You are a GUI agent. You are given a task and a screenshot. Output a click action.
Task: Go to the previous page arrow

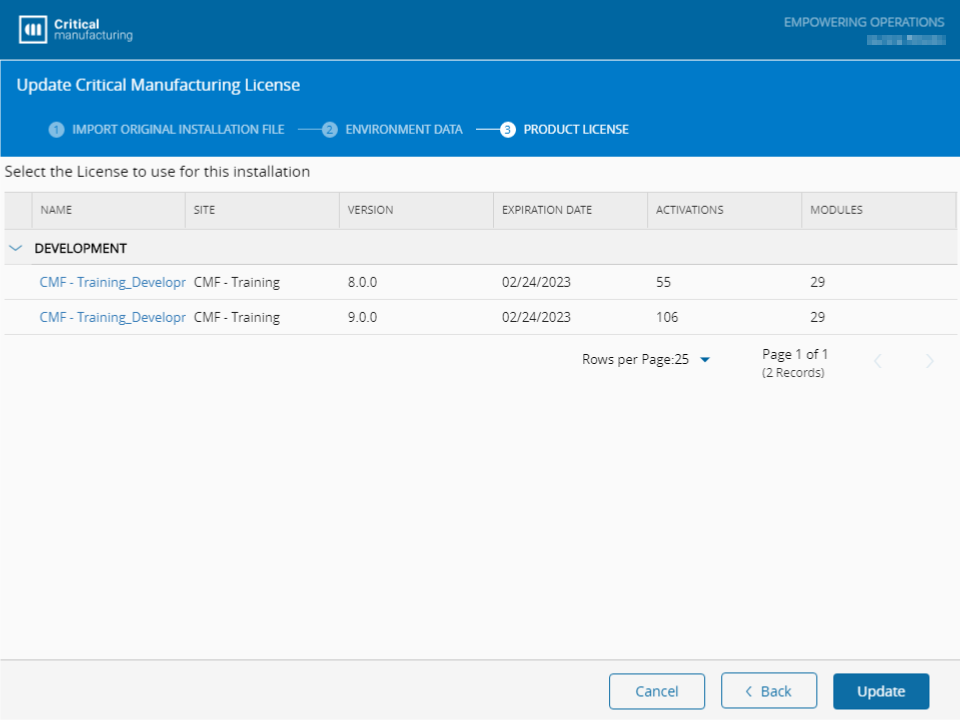pyautogui.click(x=878, y=361)
